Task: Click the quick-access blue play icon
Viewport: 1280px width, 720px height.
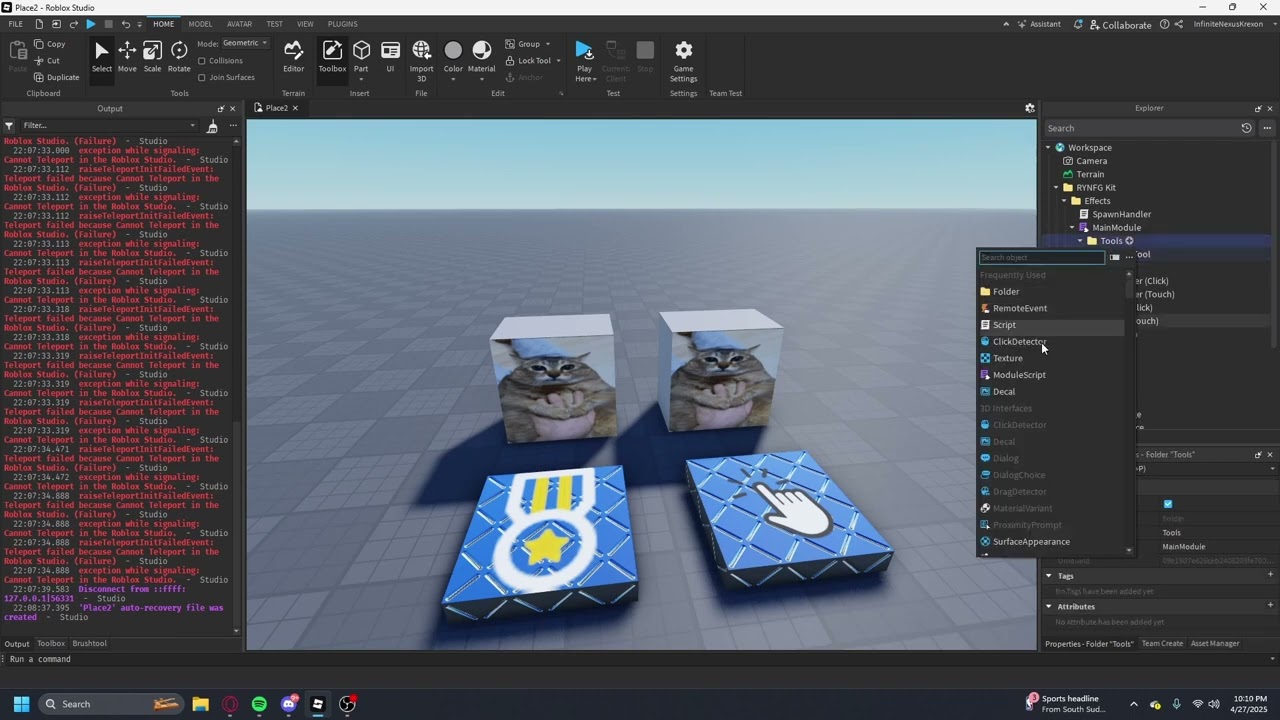Action: tap(91, 24)
